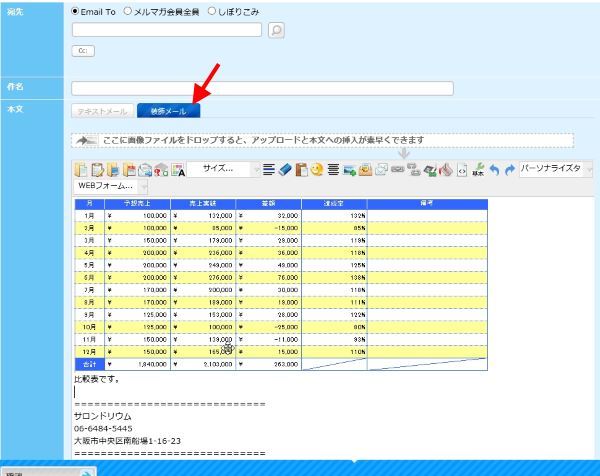Click the phone number 06-6484-5445
Image resolution: width=600 pixels, height=476 pixels.
click(103, 429)
